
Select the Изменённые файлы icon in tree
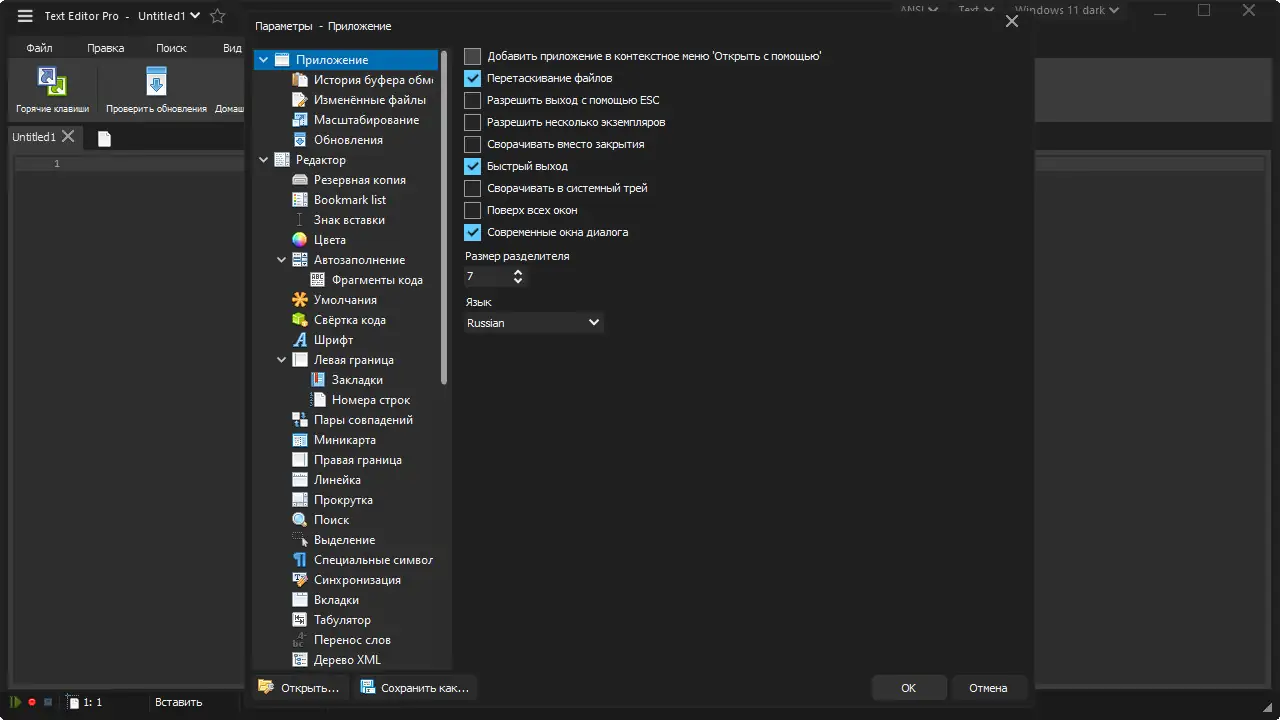tap(299, 100)
